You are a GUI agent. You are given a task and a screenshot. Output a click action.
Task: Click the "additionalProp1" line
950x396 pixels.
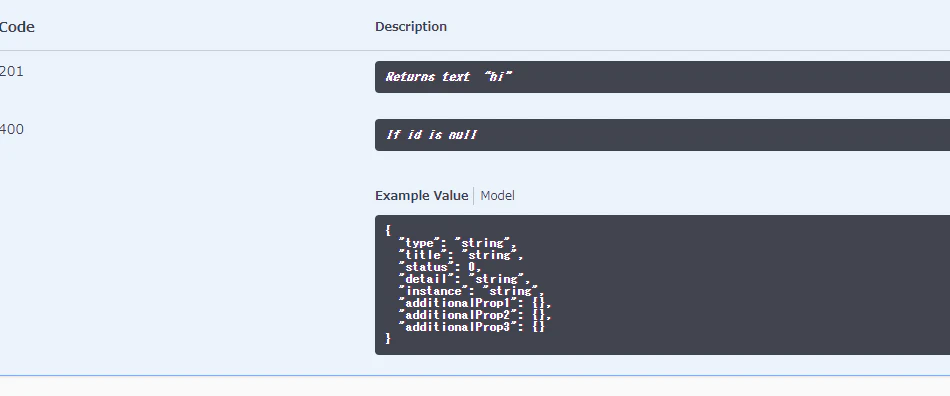[x=475, y=303]
